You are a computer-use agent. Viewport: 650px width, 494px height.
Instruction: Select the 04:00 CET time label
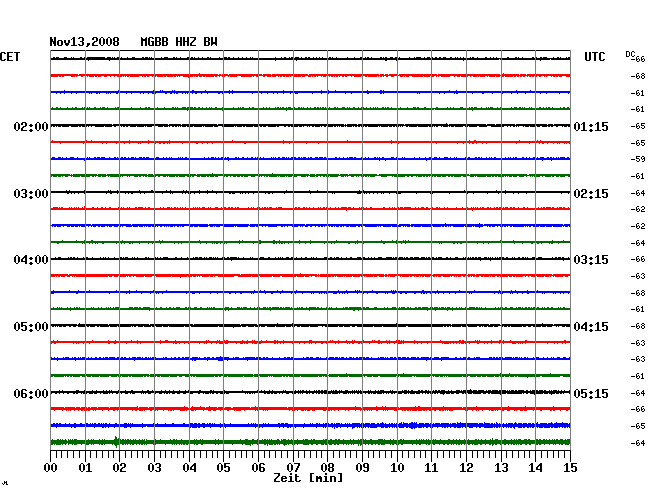(31, 260)
